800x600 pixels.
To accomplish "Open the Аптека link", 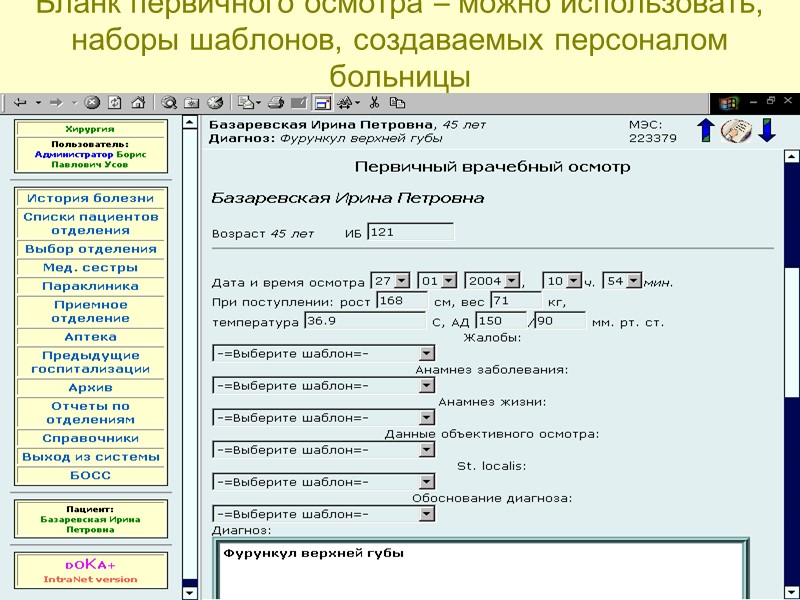I will point(90,337).
